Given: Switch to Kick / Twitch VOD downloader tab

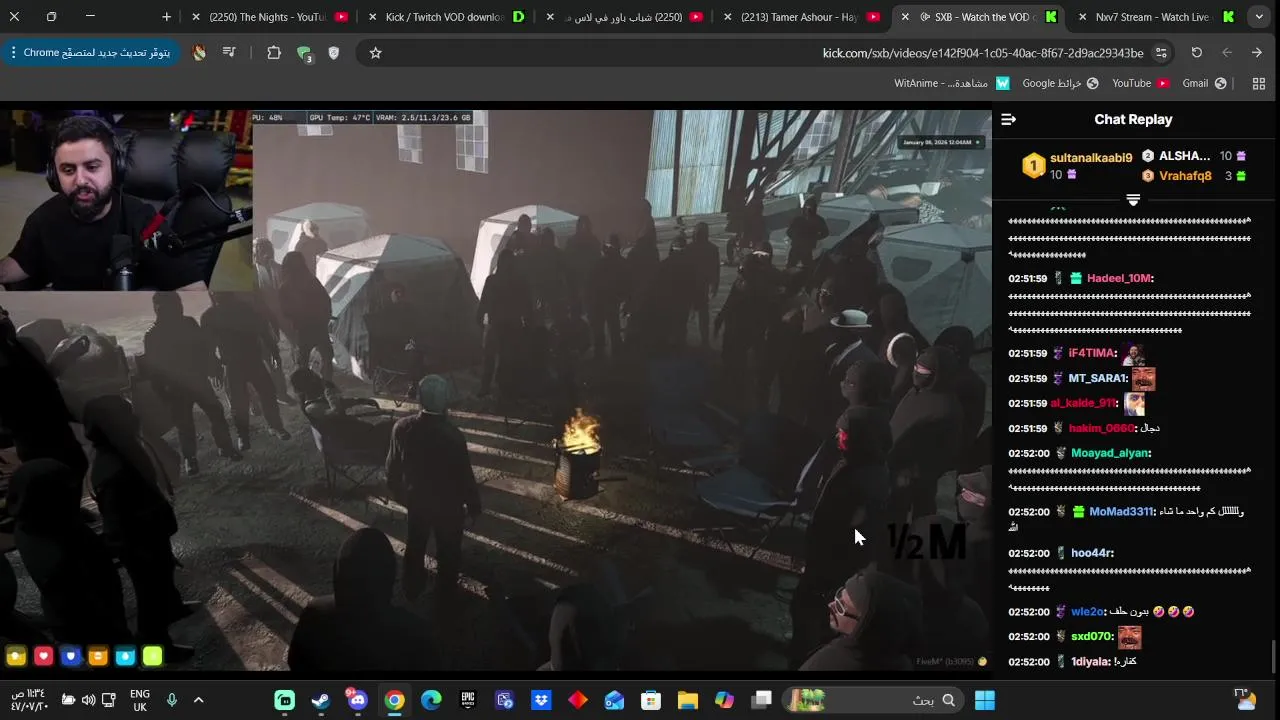Looking at the screenshot, I should [x=447, y=17].
